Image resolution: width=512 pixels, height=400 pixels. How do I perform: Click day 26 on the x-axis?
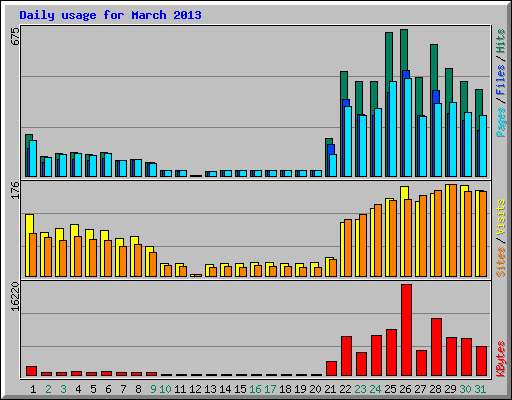click(x=405, y=389)
